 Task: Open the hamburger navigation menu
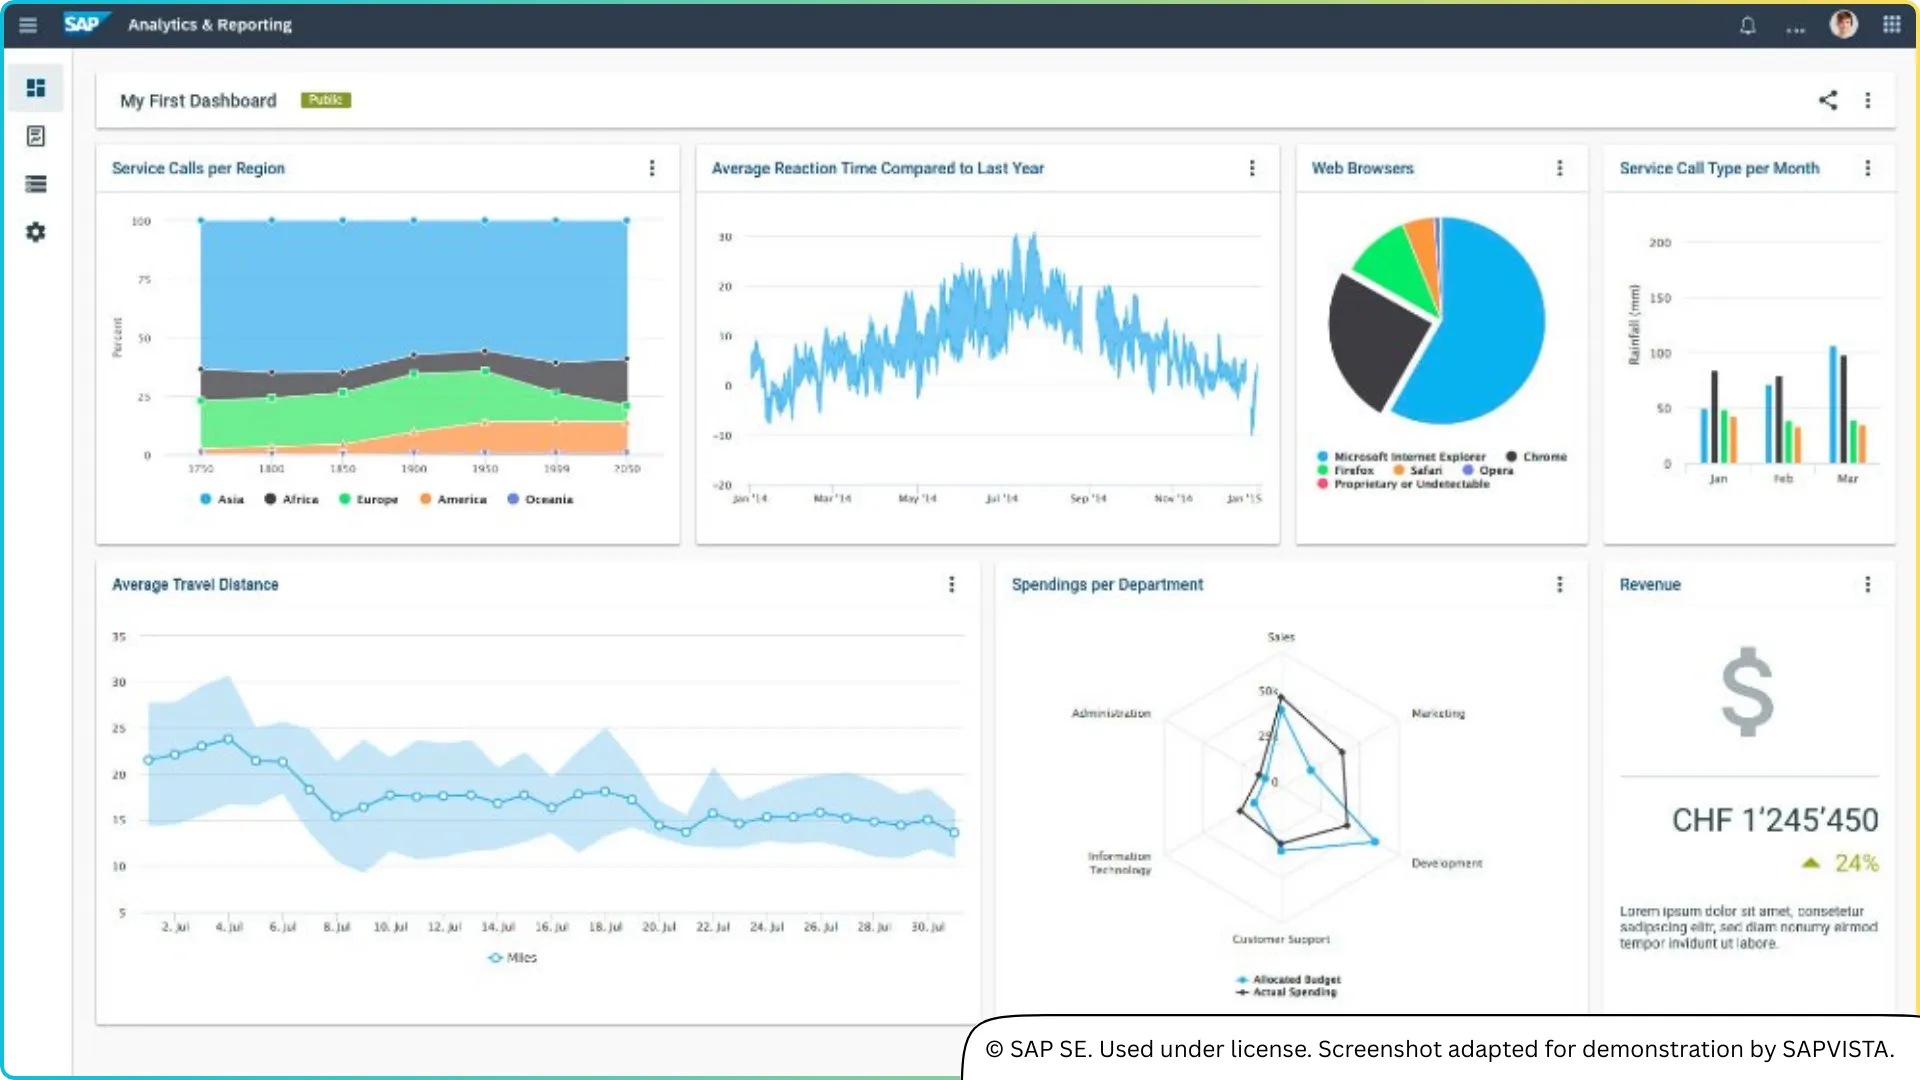tap(28, 25)
